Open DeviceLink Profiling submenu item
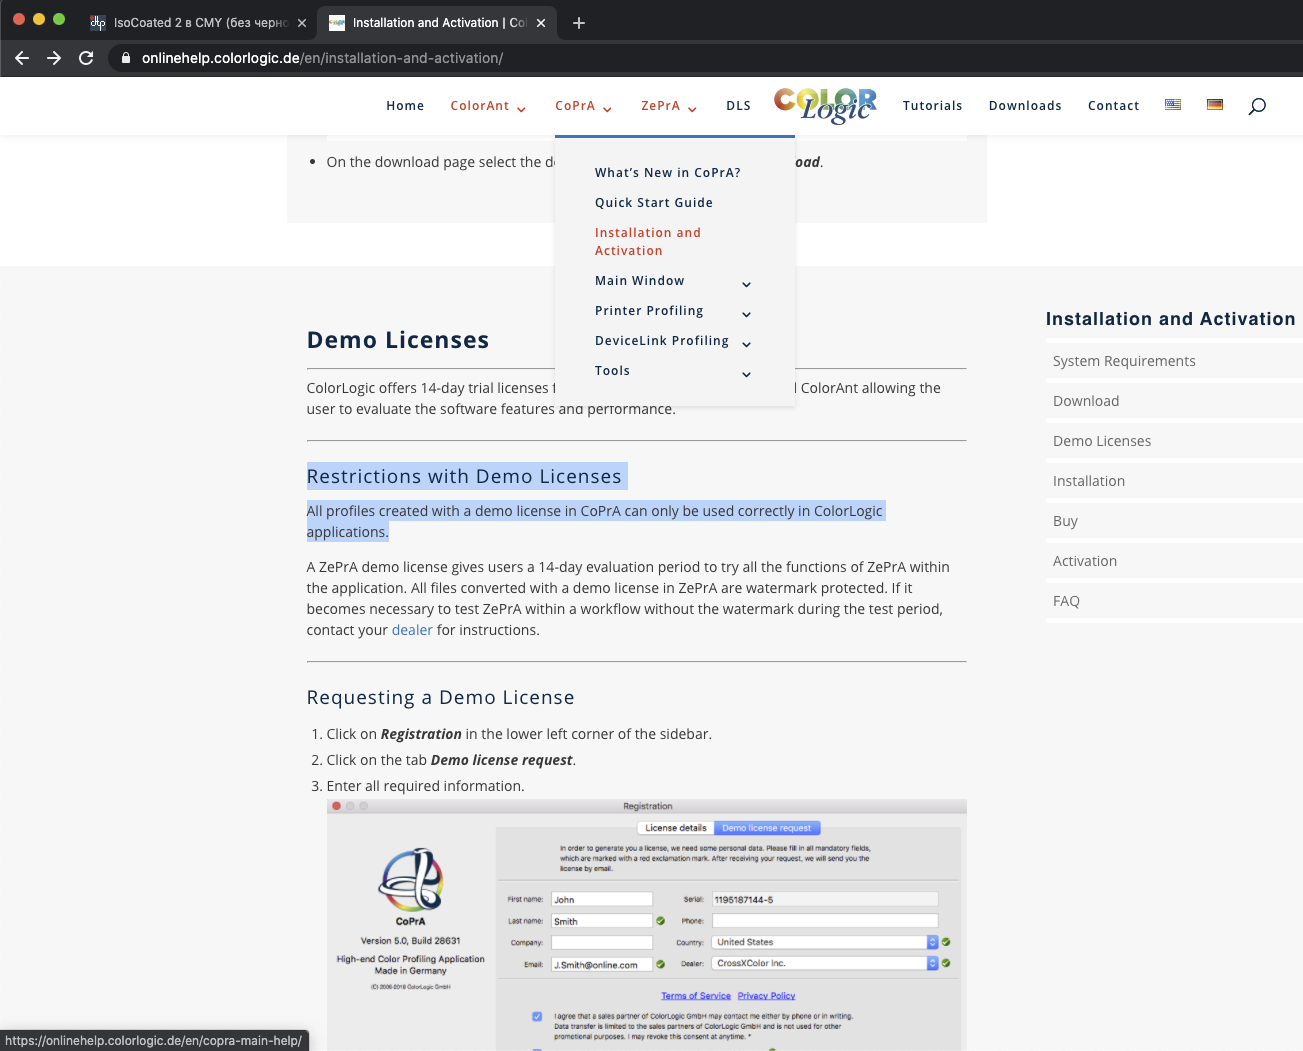The width and height of the screenshot is (1303, 1051). click(x=662, y=341)
